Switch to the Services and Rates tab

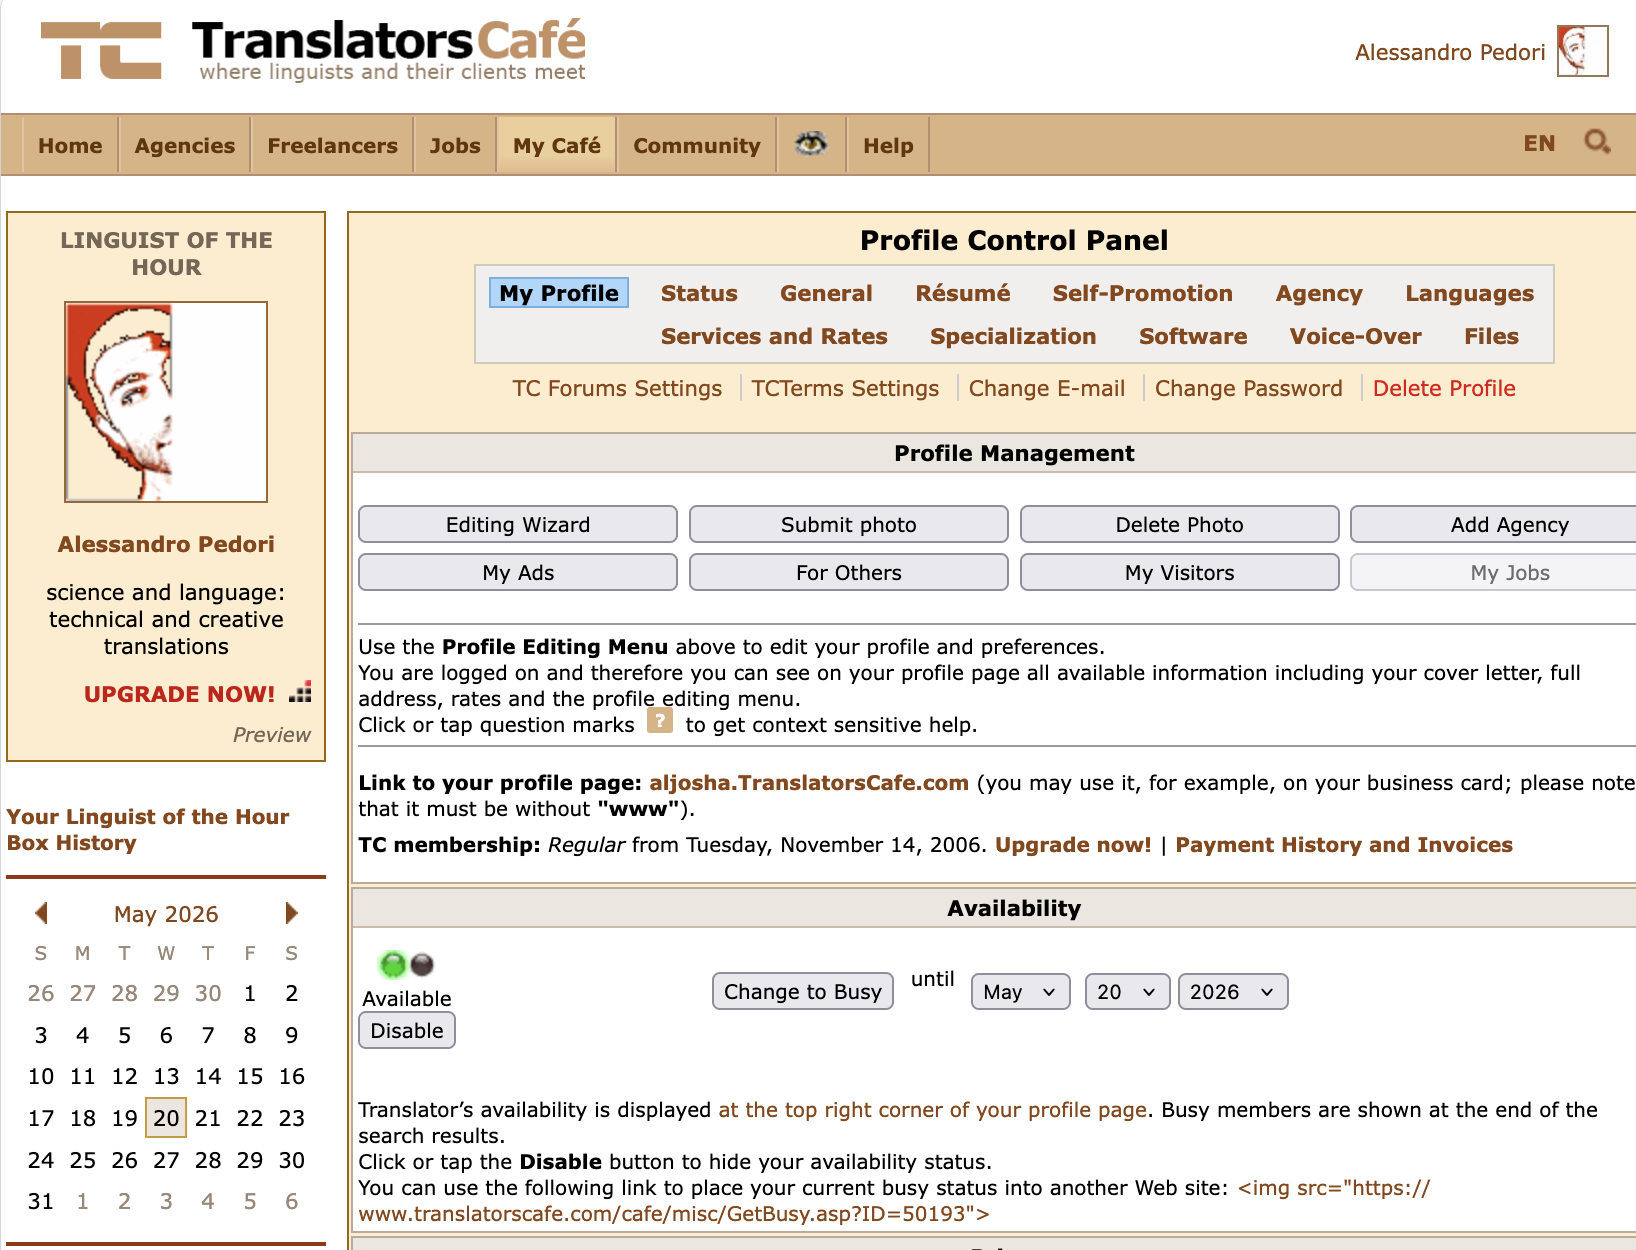pos(774,336)
